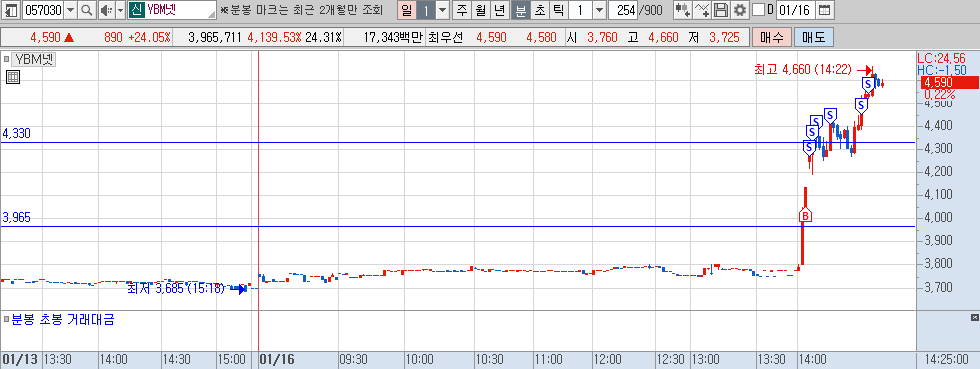
Task: Click the 매수 buy button
Action: click(772, 37)
